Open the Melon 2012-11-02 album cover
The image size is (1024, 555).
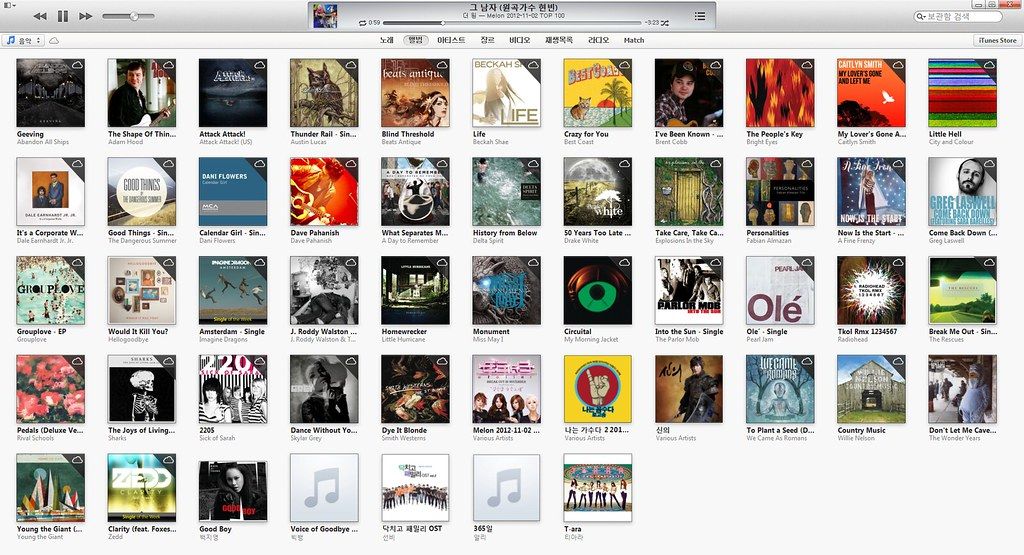(507, 389)
